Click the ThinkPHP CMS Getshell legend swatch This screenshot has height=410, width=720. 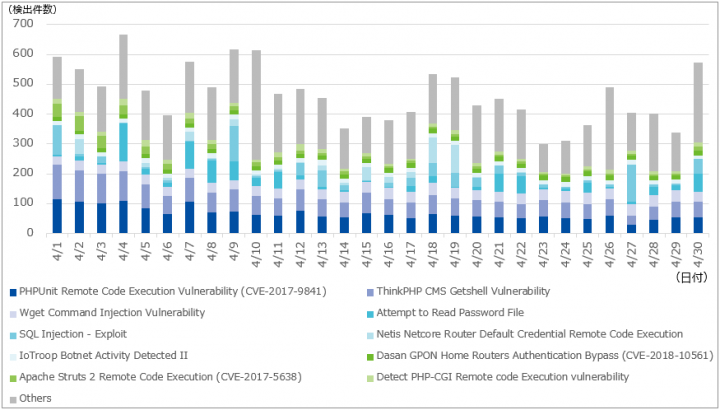coord(371,292)
